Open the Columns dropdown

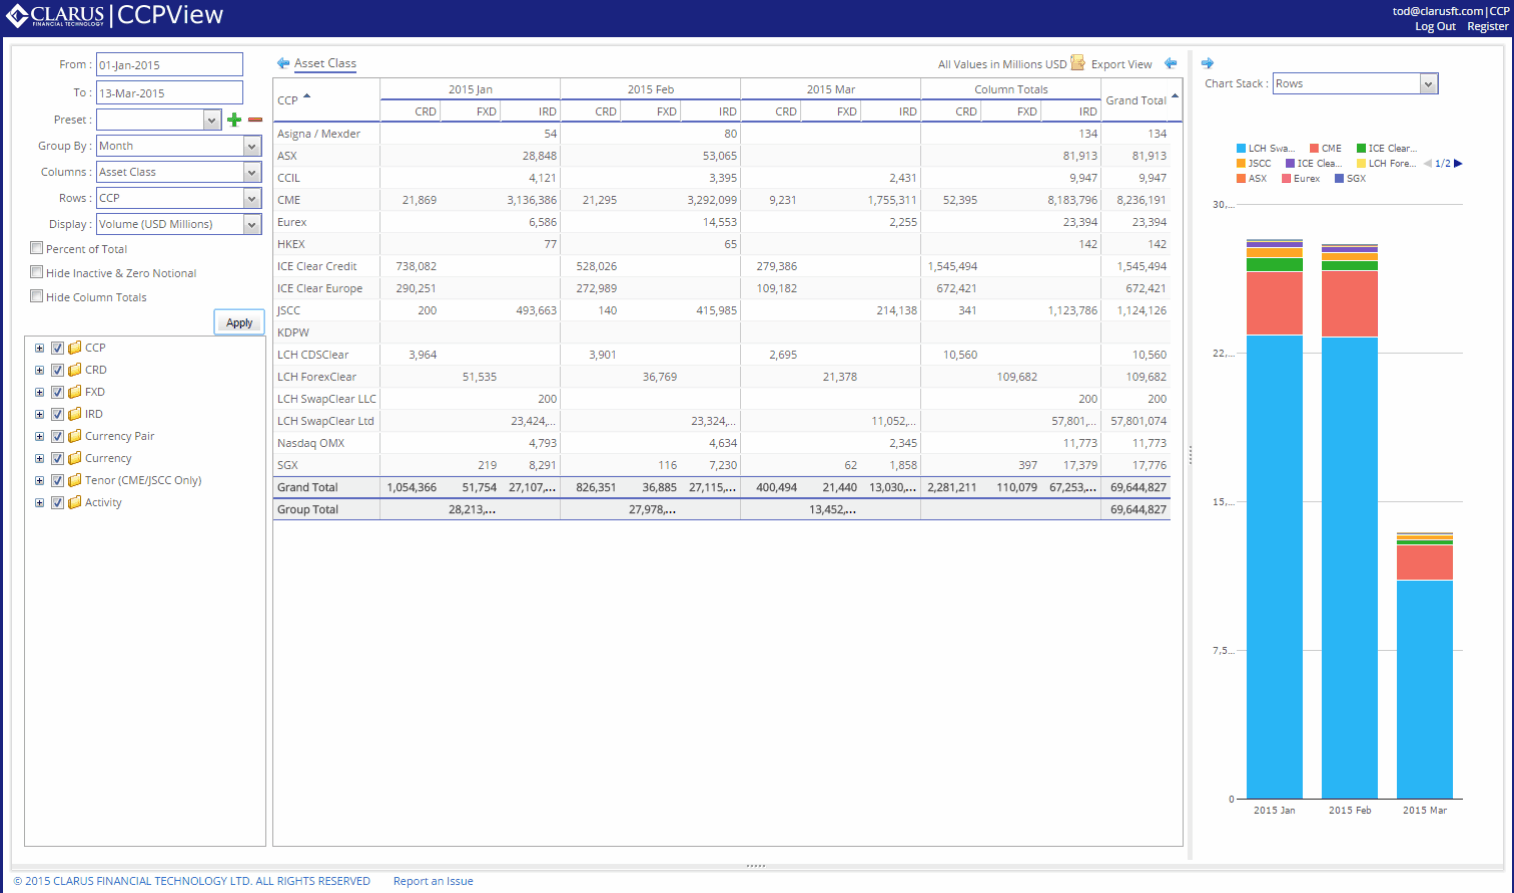[x=252, y=172]
